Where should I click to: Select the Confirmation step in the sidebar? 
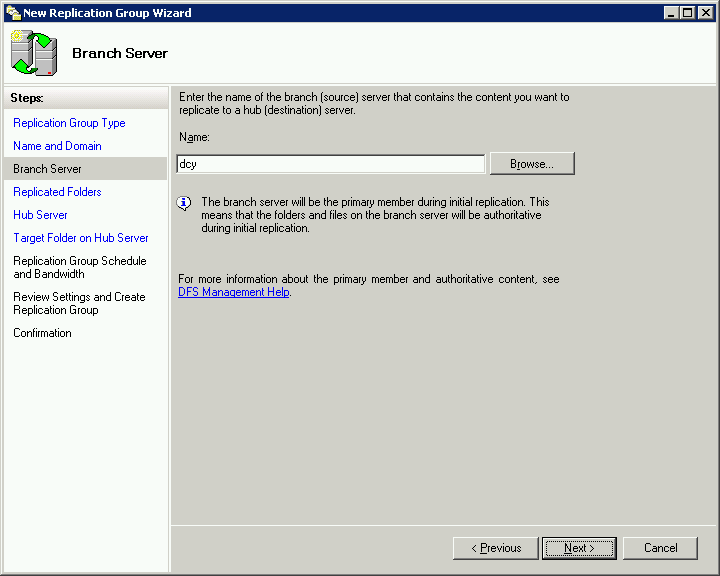point(42,333)
